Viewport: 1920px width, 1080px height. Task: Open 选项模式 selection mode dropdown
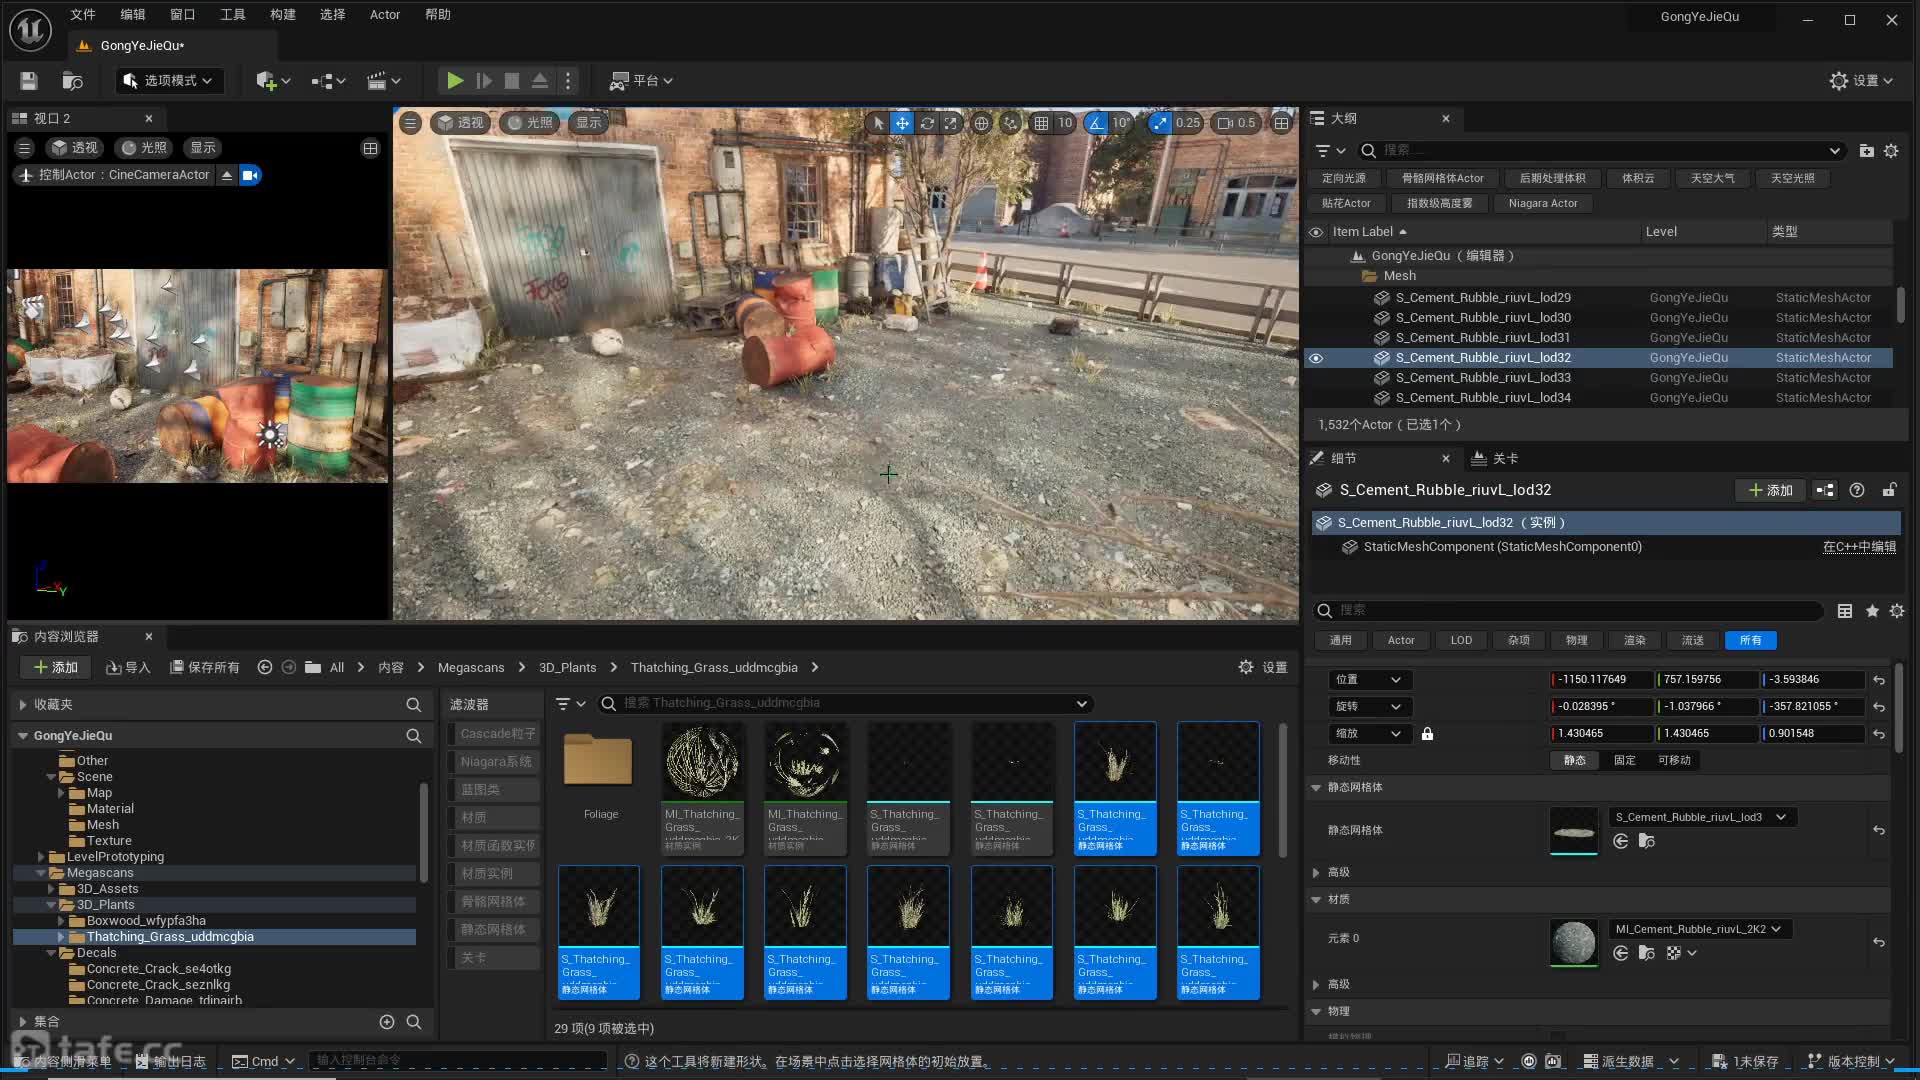pyautogui.click(x=168, y=81)
